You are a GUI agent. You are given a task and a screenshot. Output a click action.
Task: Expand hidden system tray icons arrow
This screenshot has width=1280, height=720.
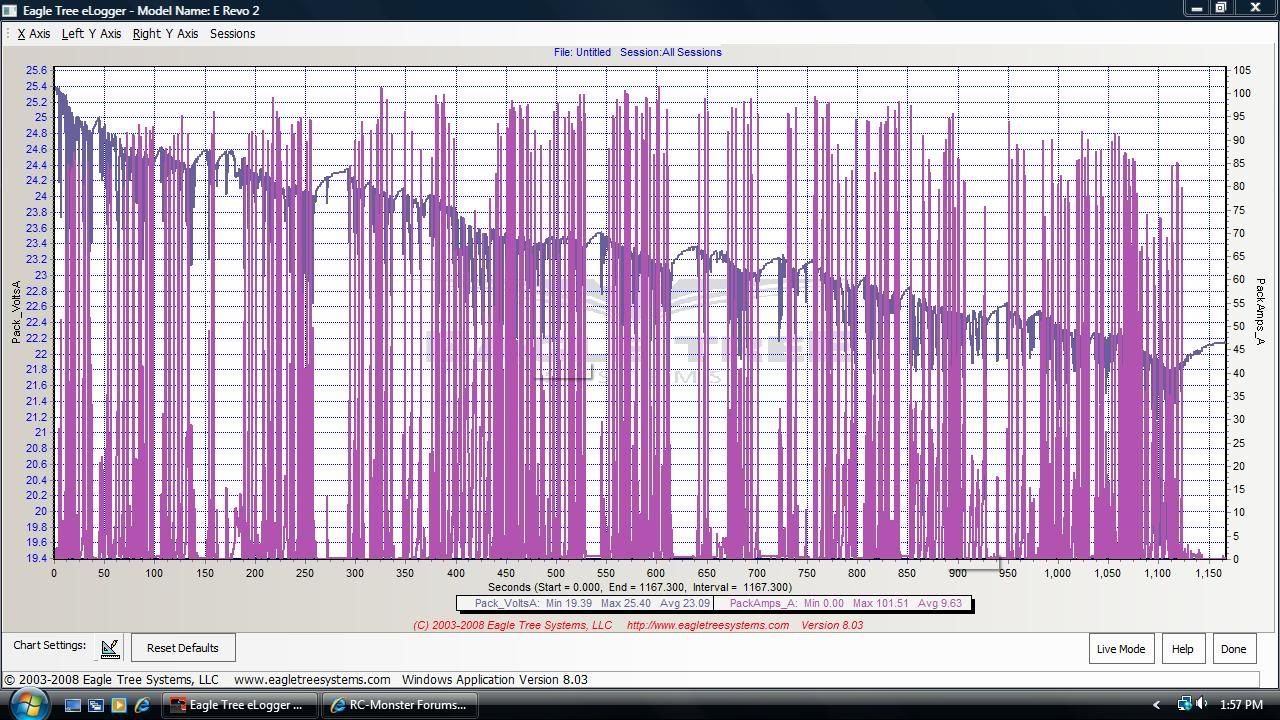pyautogui.click(x=1157, y=705)
